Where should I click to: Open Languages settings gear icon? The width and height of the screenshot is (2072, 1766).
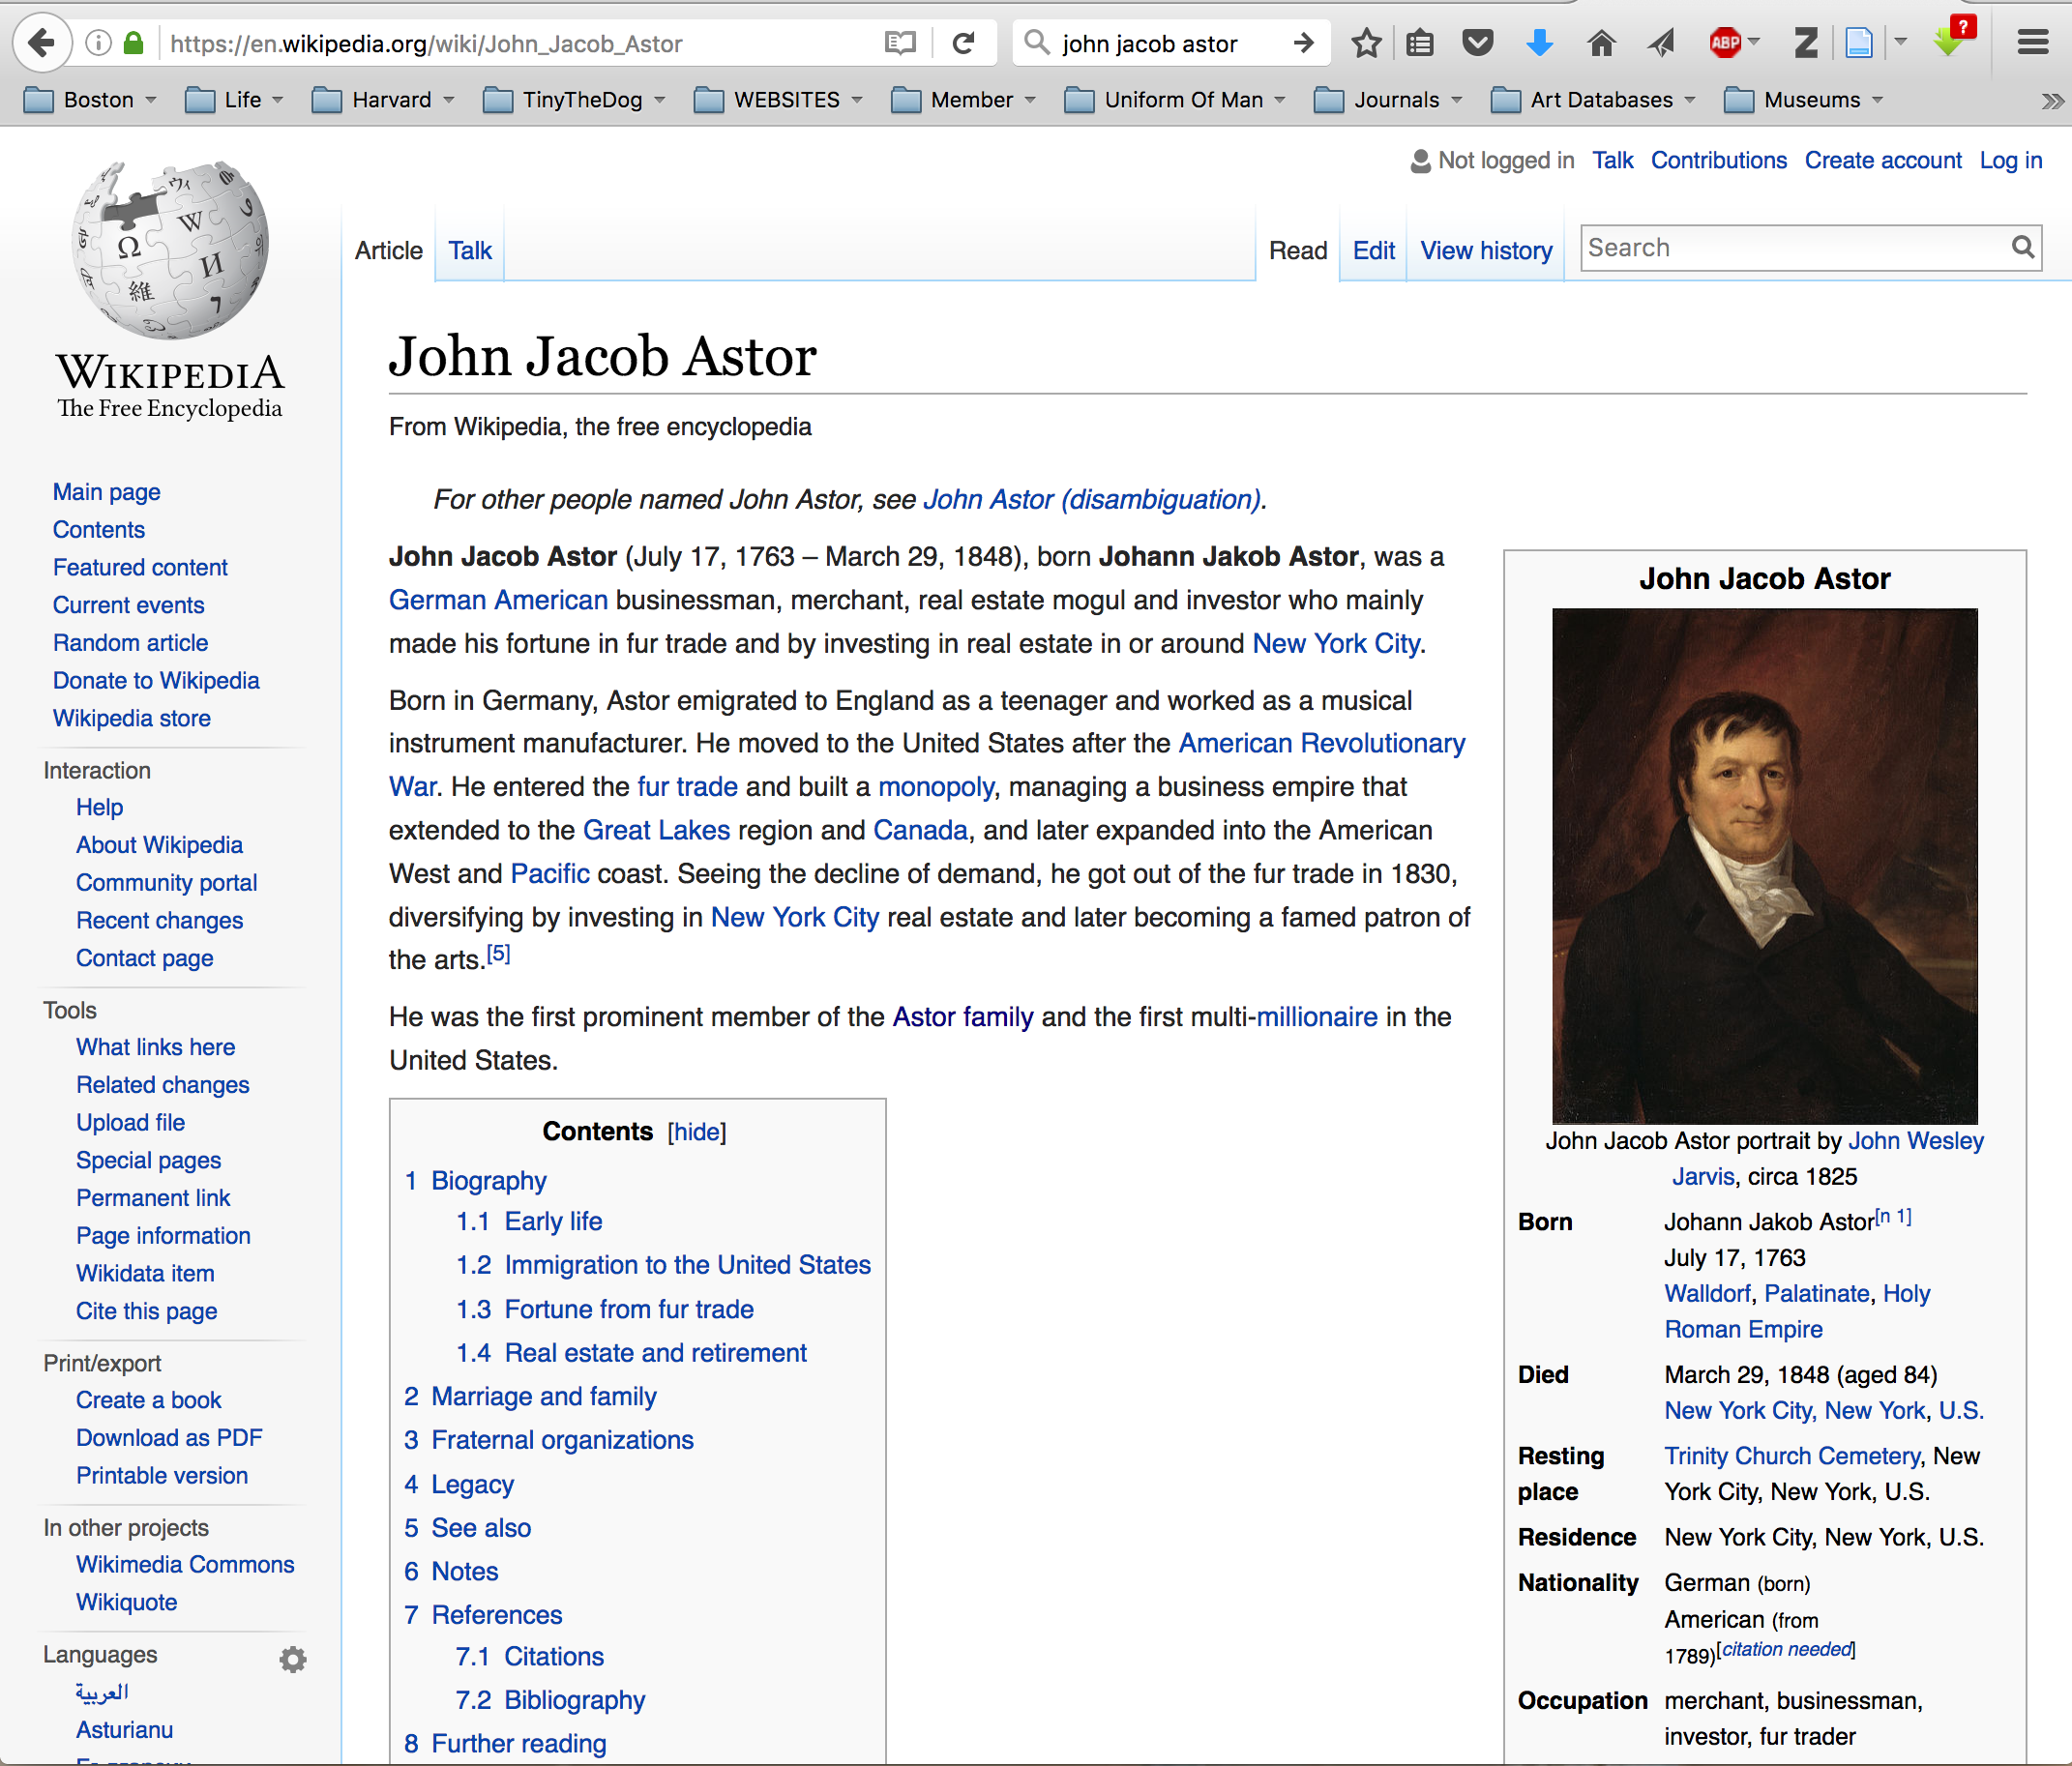(292, 1659)
